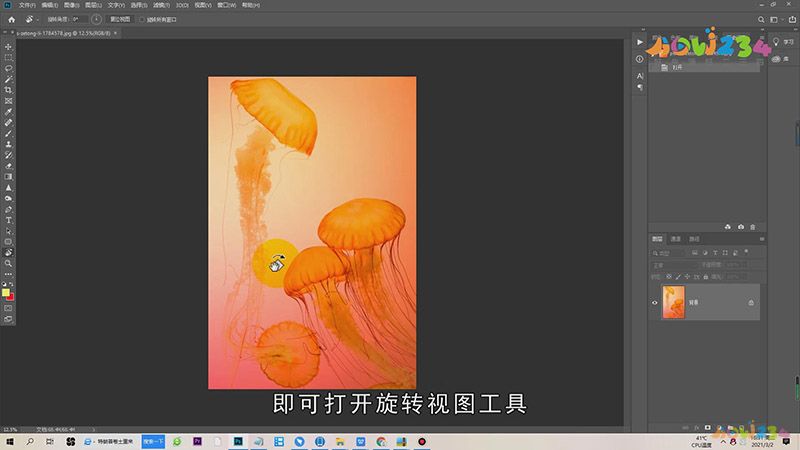The height and width of the screenshot is (450, 800).
Task: Filter layers by type layer icon
Action: [x=715, y=253]
